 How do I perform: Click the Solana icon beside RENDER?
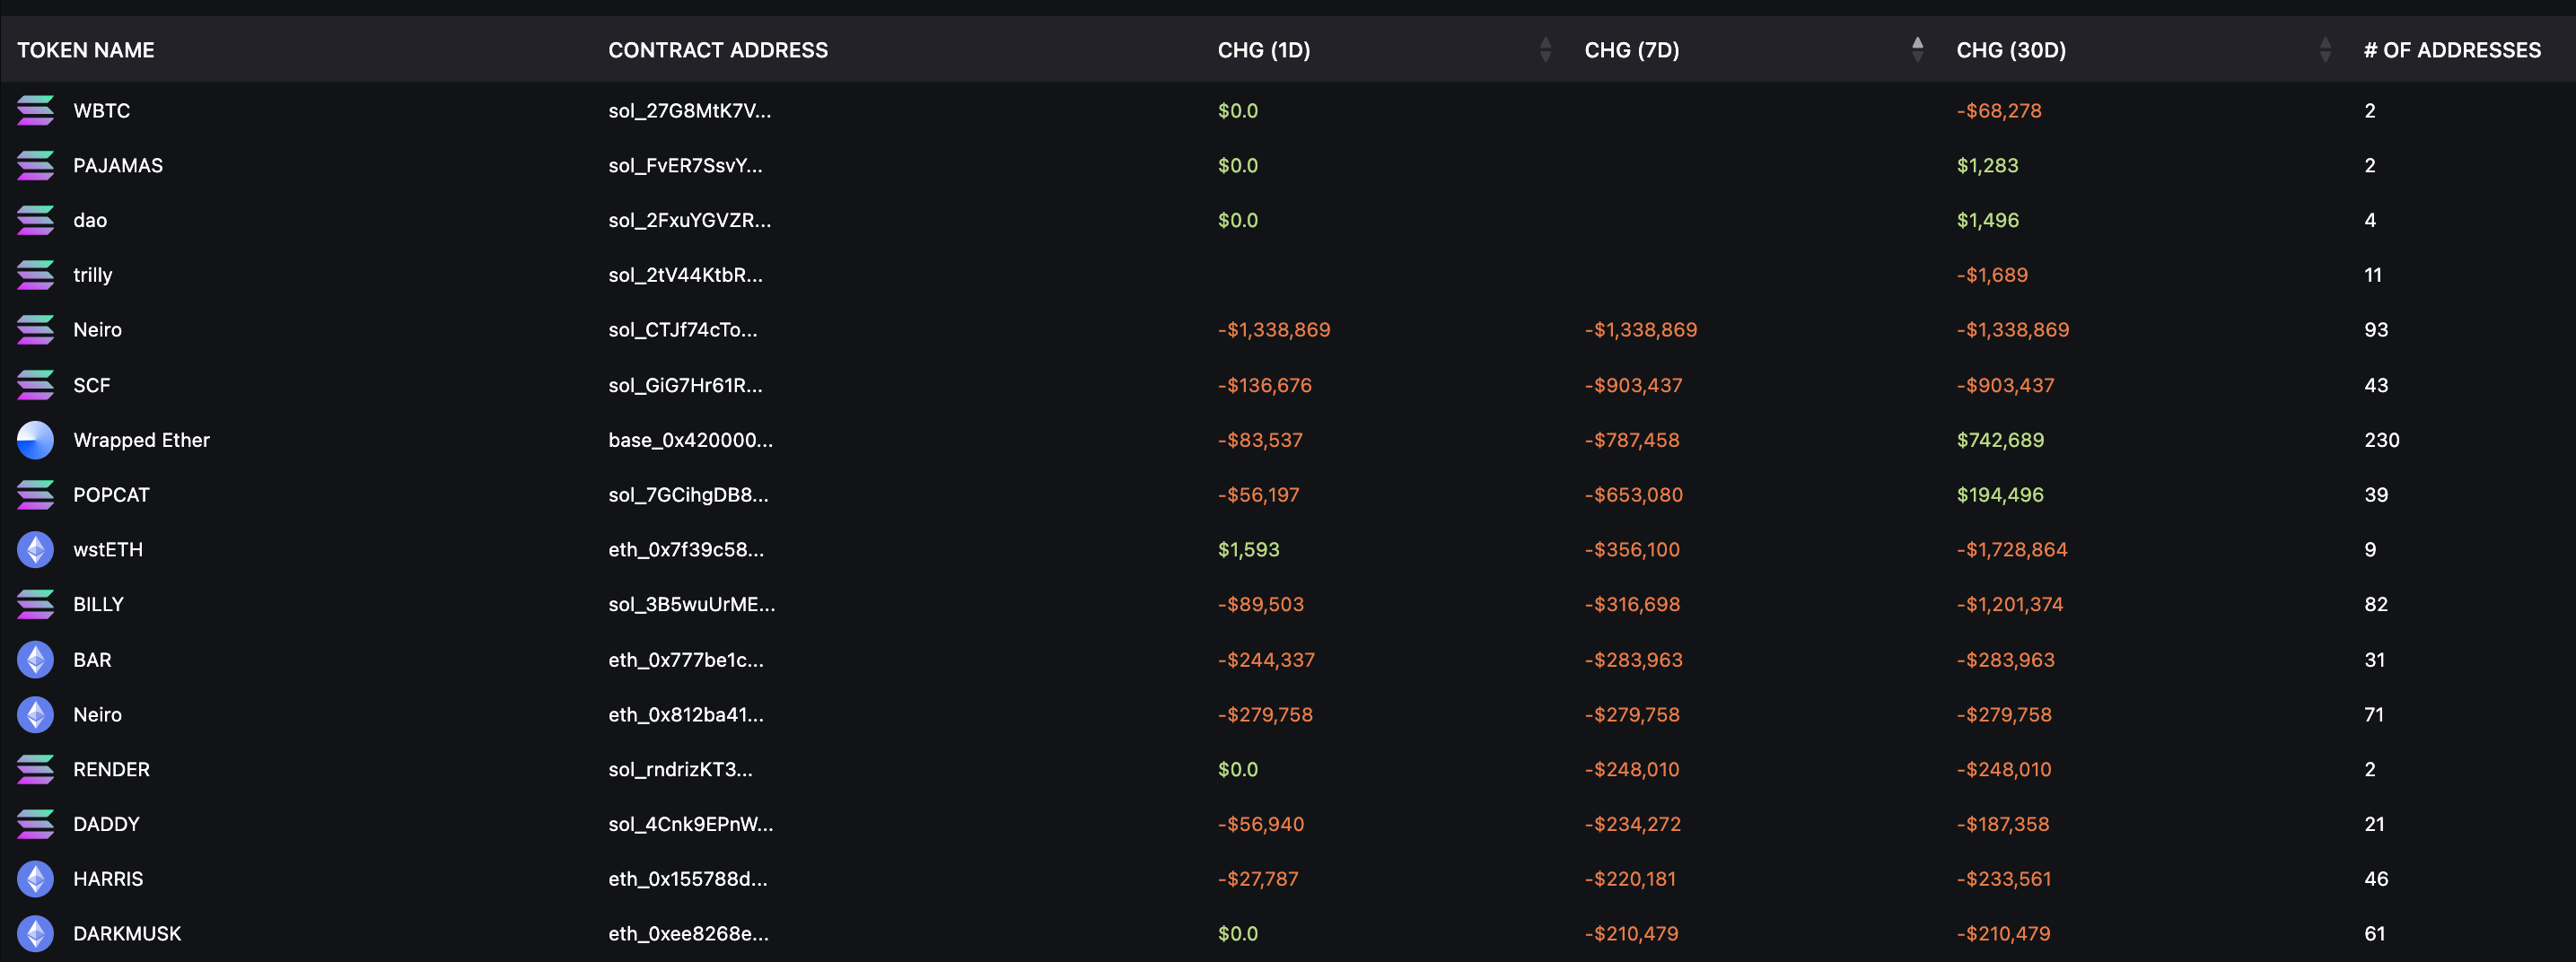click(x=36, y=769)
